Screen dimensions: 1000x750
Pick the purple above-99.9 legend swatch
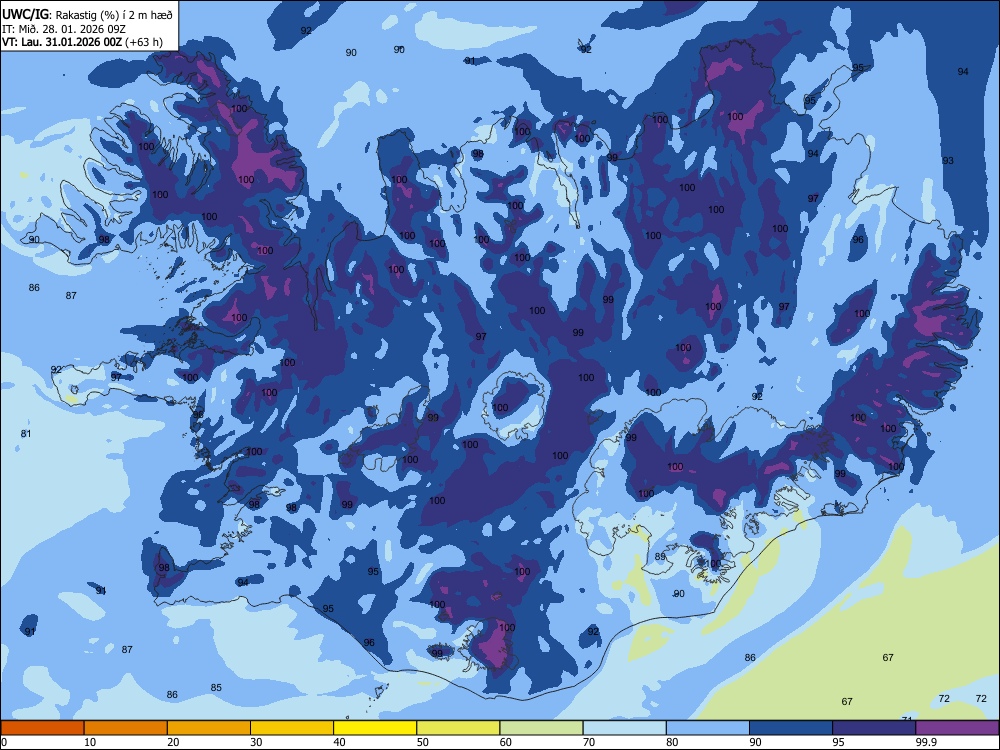click(x=957, y=728)
